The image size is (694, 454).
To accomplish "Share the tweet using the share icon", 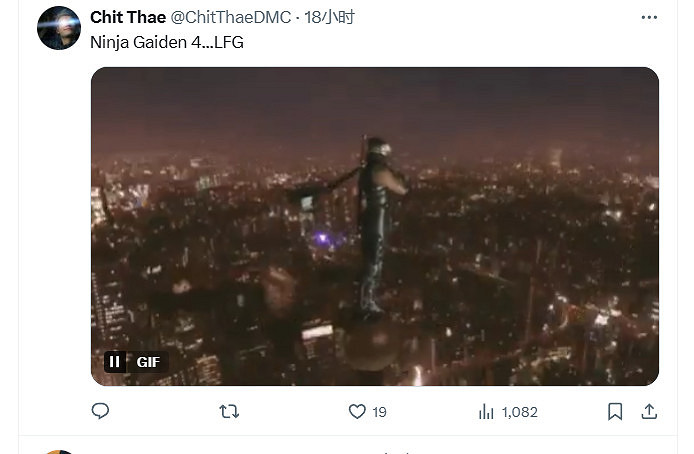I will click(649, 411).
